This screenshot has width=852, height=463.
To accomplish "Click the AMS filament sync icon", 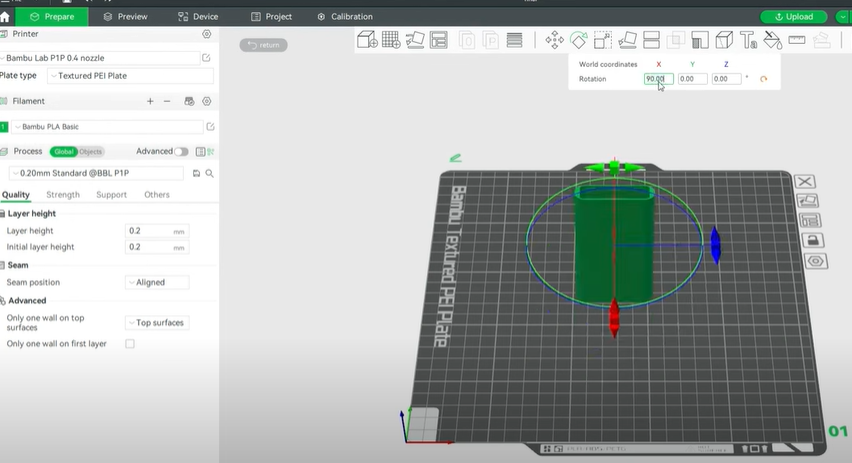I will (189, 101).
